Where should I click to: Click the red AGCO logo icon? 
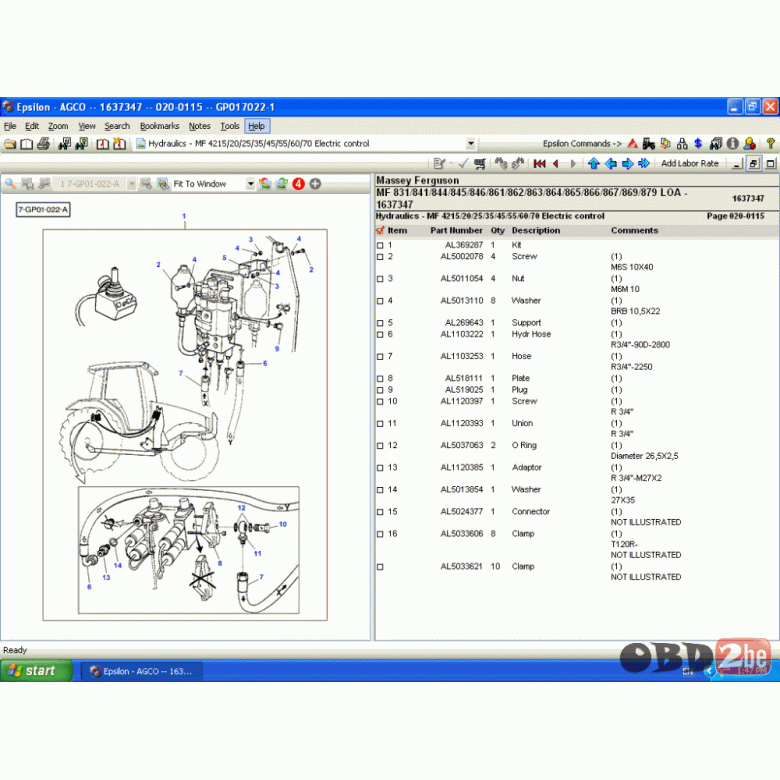(632, 144)
